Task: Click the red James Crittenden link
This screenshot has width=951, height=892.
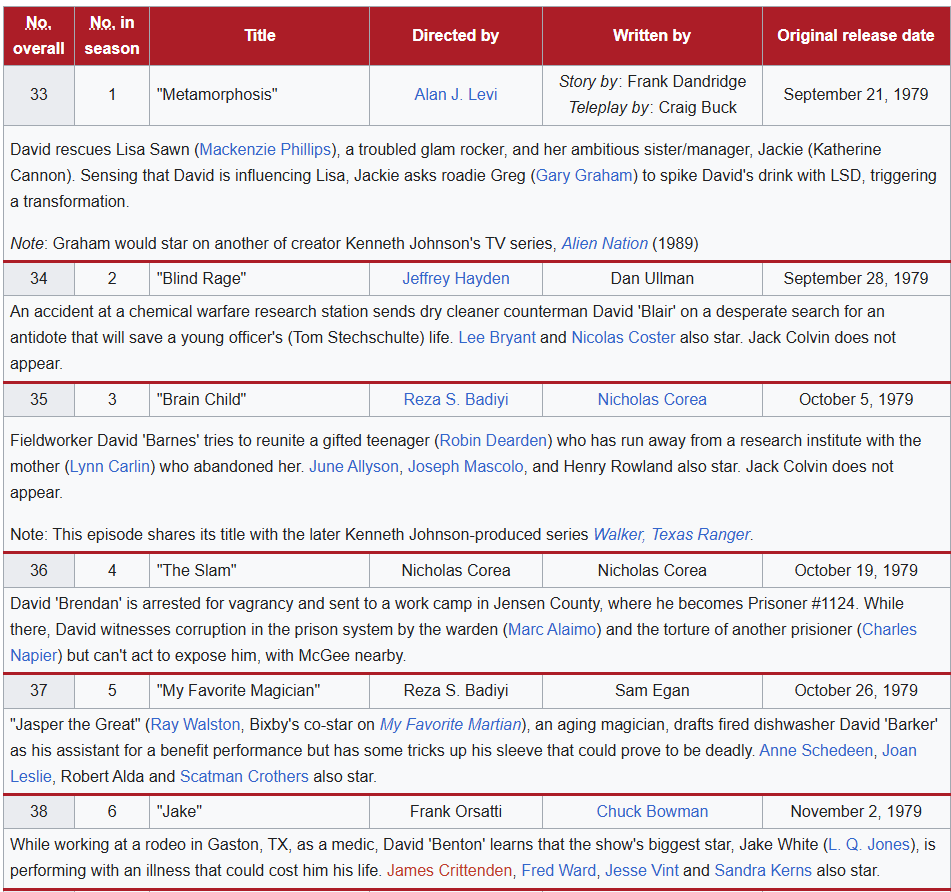Action: coord(449,870)
